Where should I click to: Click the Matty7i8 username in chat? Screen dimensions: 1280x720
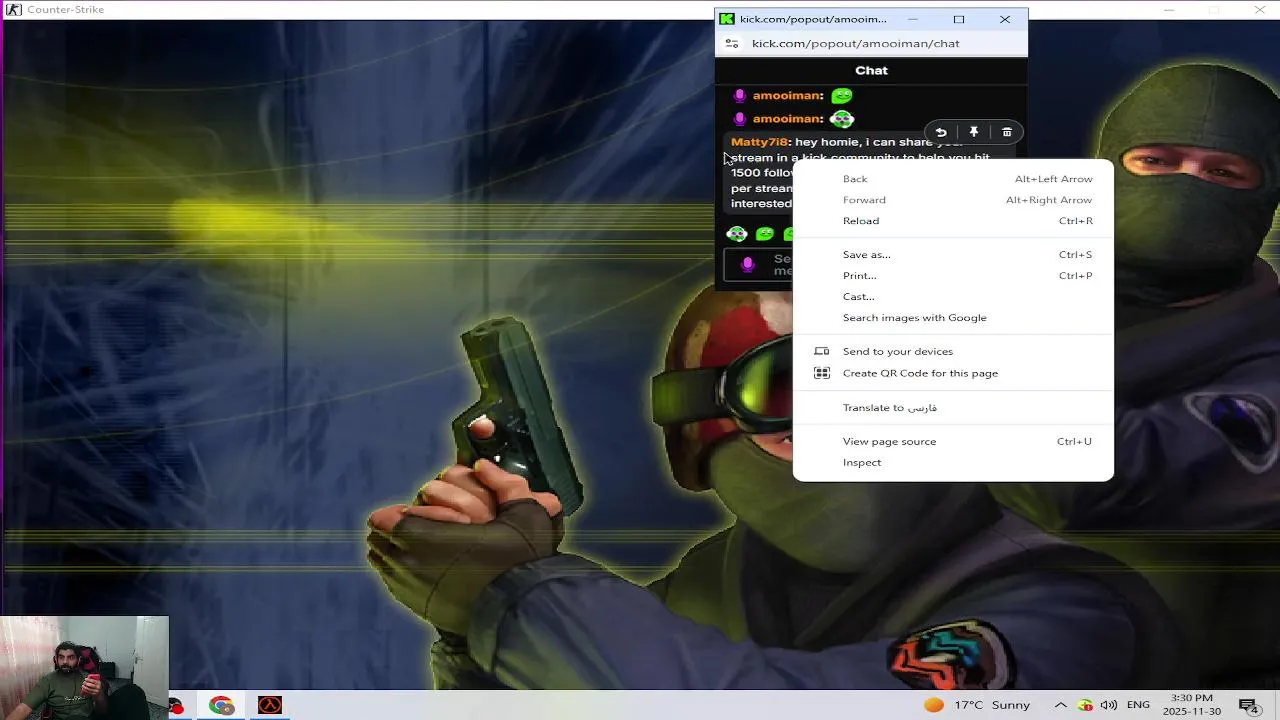759,142
